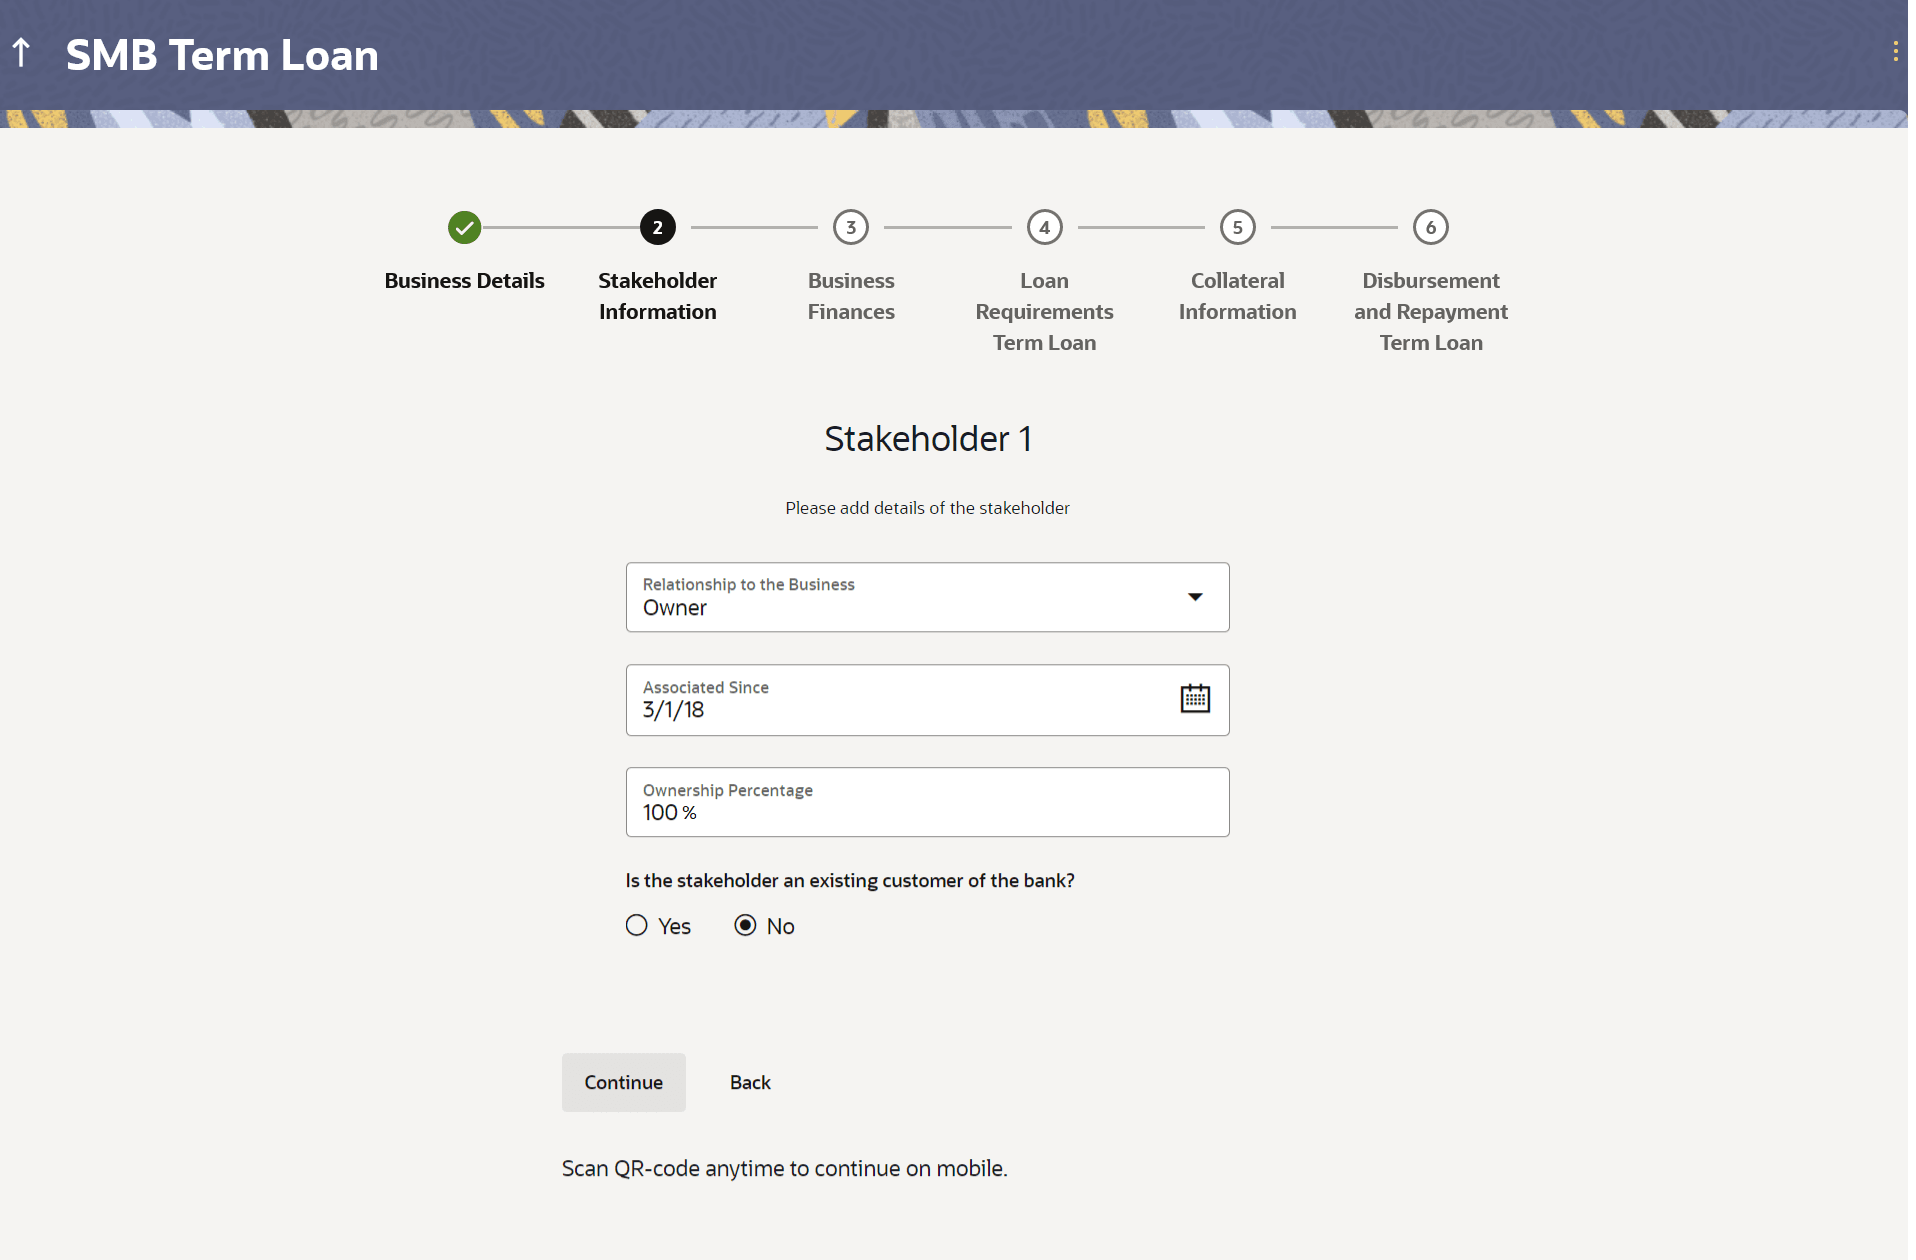Click the completed Business Details checkmark
The image size is (1916, 1260).
click(464, 228)
